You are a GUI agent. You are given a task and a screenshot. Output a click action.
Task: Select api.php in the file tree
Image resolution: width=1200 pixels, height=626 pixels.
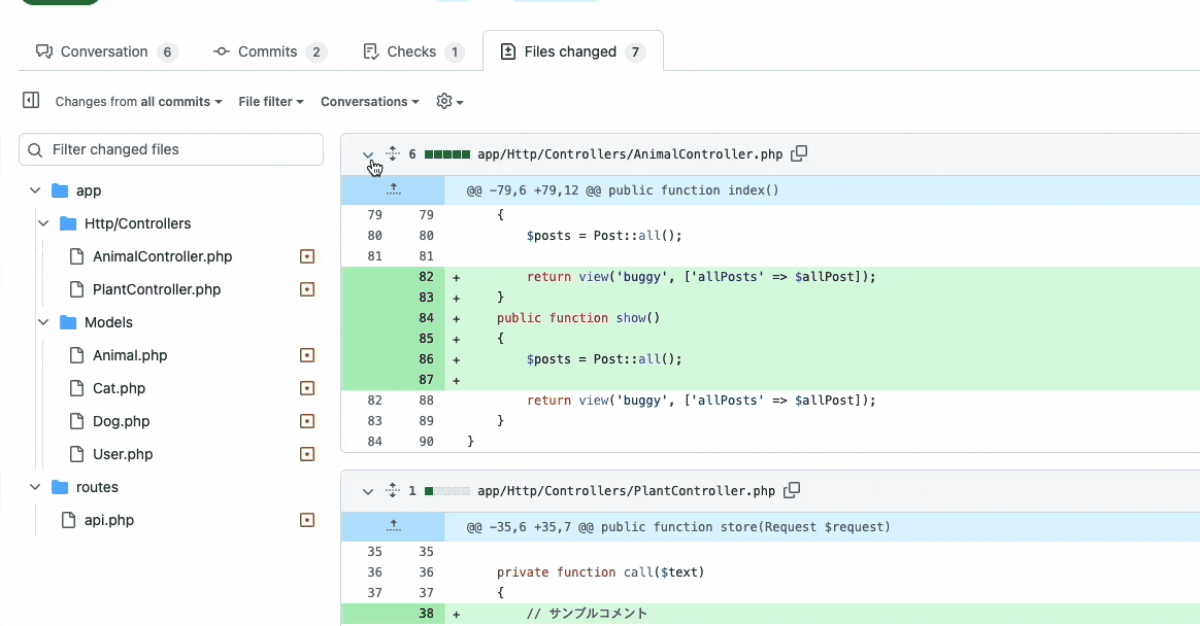coord(109,521)
